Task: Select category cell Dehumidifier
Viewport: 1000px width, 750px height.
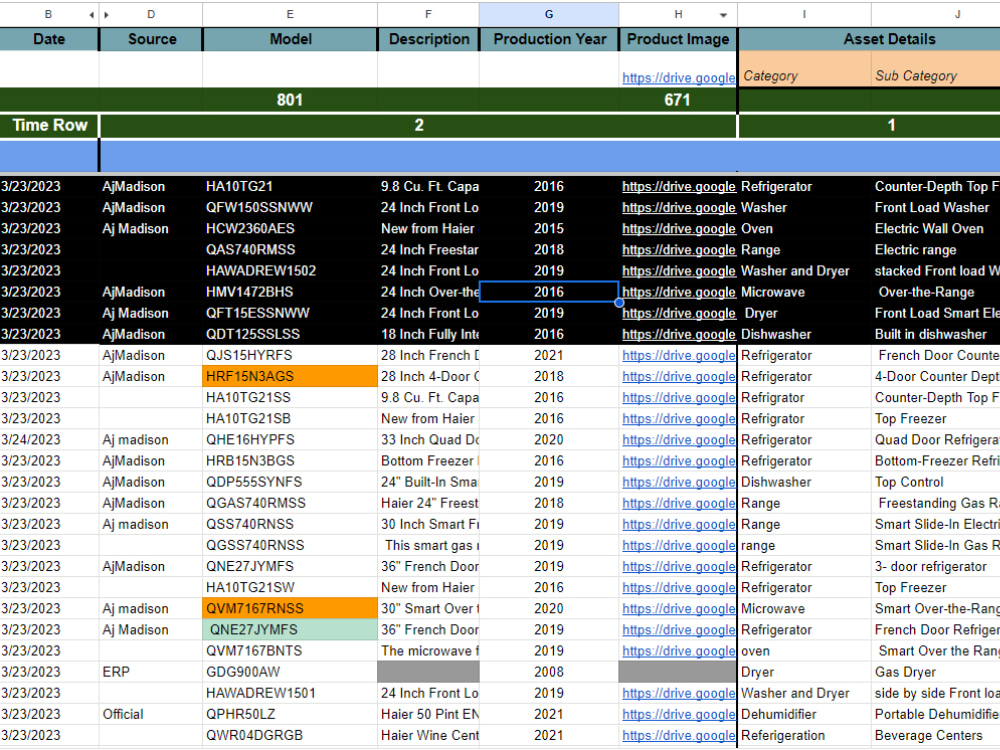Action: pos(804,714)
